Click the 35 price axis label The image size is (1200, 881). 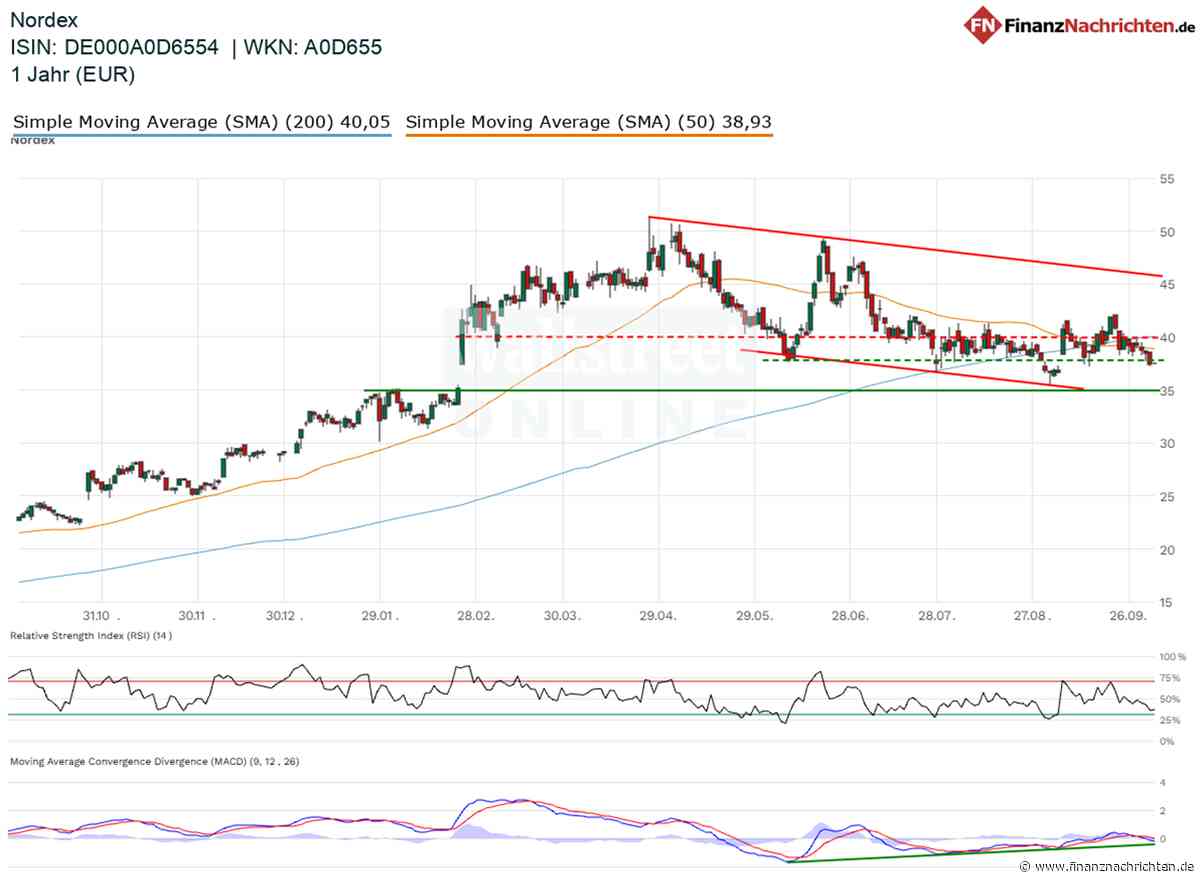pyautogui.click(x=1166, y=390)
